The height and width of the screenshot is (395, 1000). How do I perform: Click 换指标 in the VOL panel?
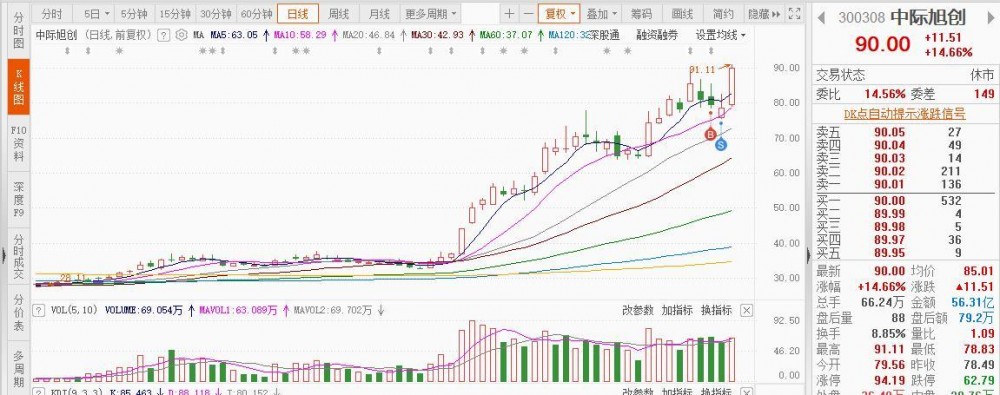[716, 310]
